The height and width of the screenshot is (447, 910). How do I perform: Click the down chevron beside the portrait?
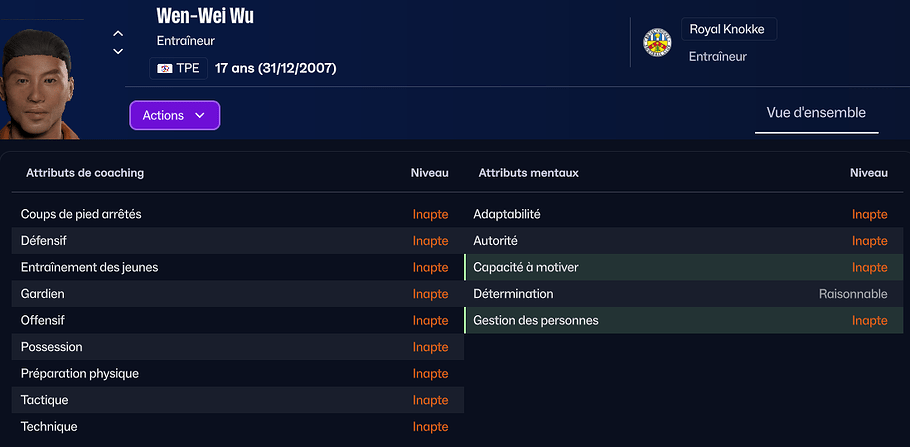tap(118, 51)
